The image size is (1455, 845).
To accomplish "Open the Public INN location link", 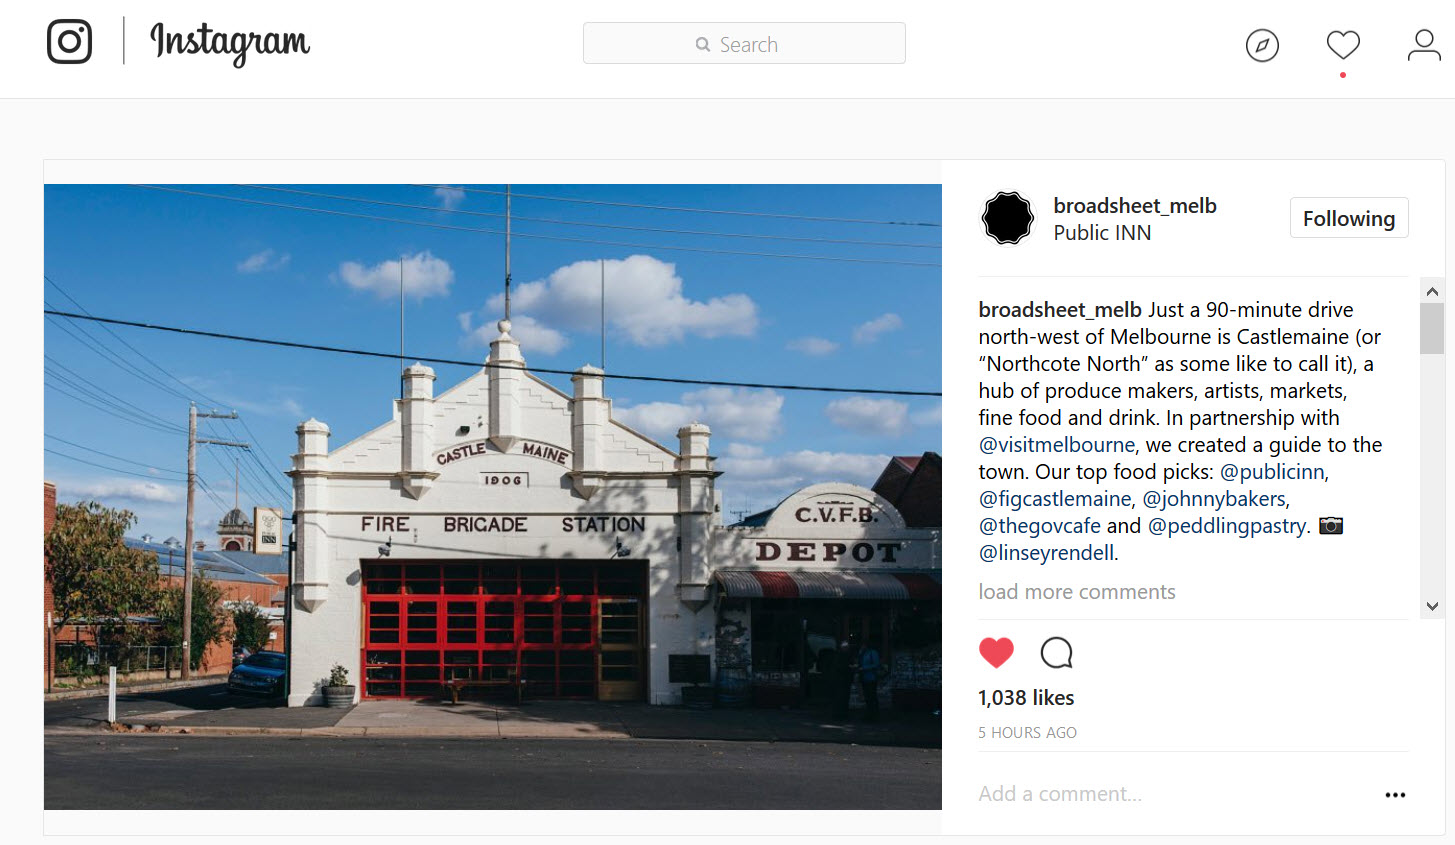I will coord(1102,233).
